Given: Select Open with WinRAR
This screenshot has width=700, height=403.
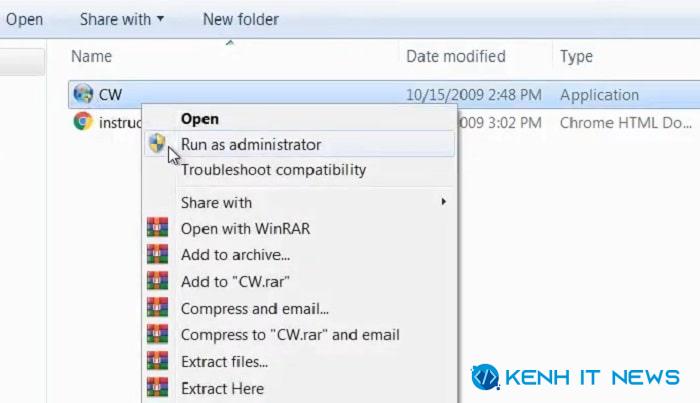Looking at the screenshot, I should point(300,229).
